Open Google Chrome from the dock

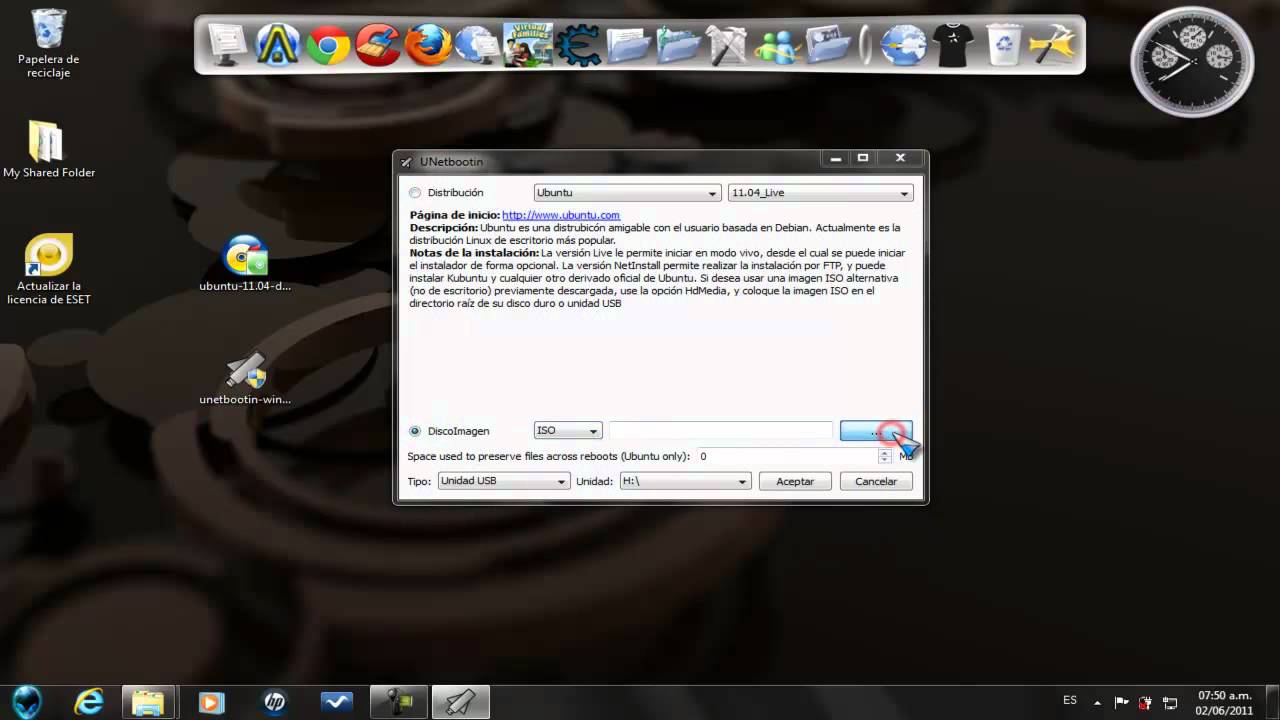328,45
